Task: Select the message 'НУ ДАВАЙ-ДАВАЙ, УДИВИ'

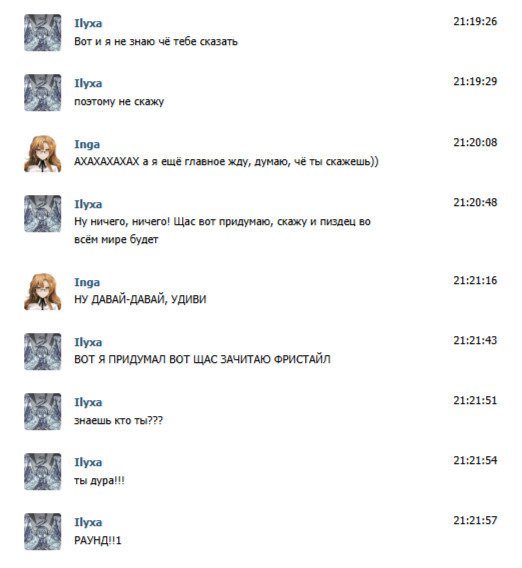Action: click(x=140, y=300)
